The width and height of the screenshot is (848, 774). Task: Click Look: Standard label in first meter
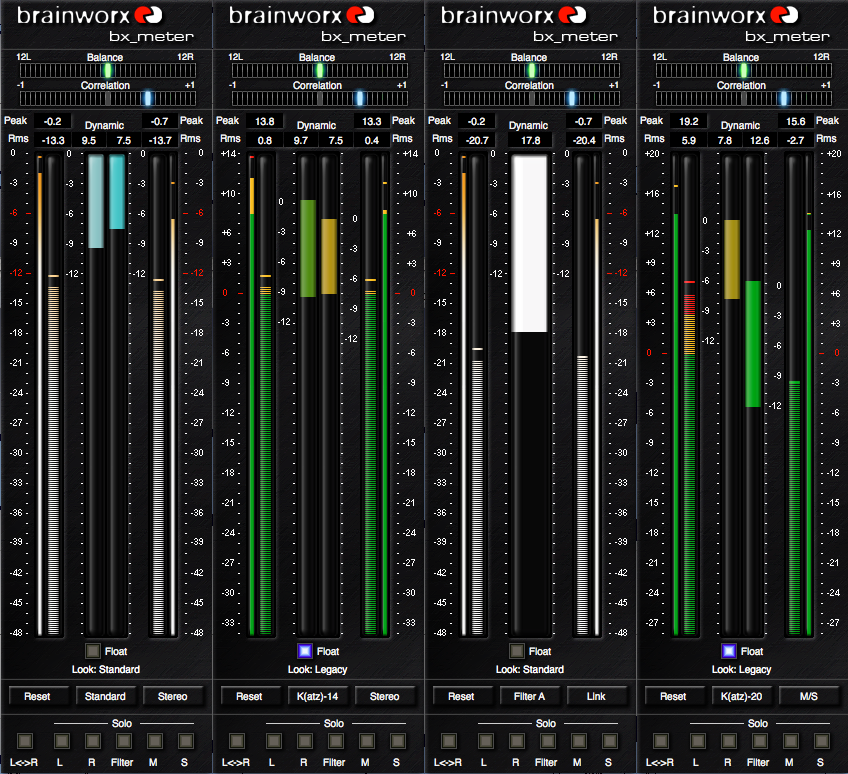coord(106,669)
